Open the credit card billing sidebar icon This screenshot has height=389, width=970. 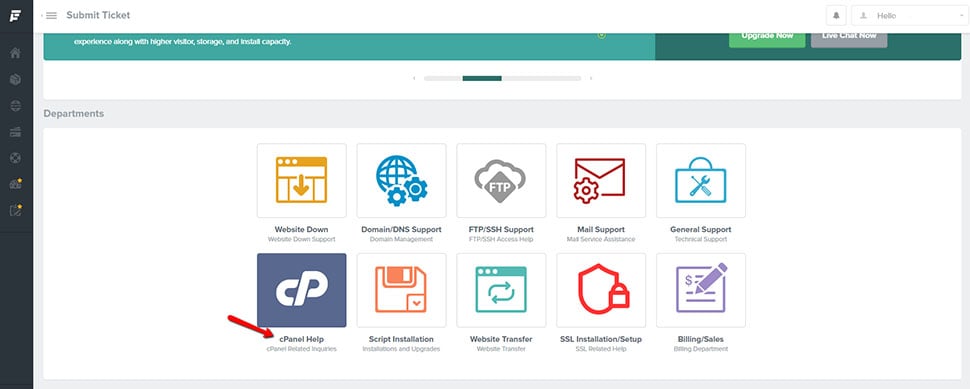15,132
